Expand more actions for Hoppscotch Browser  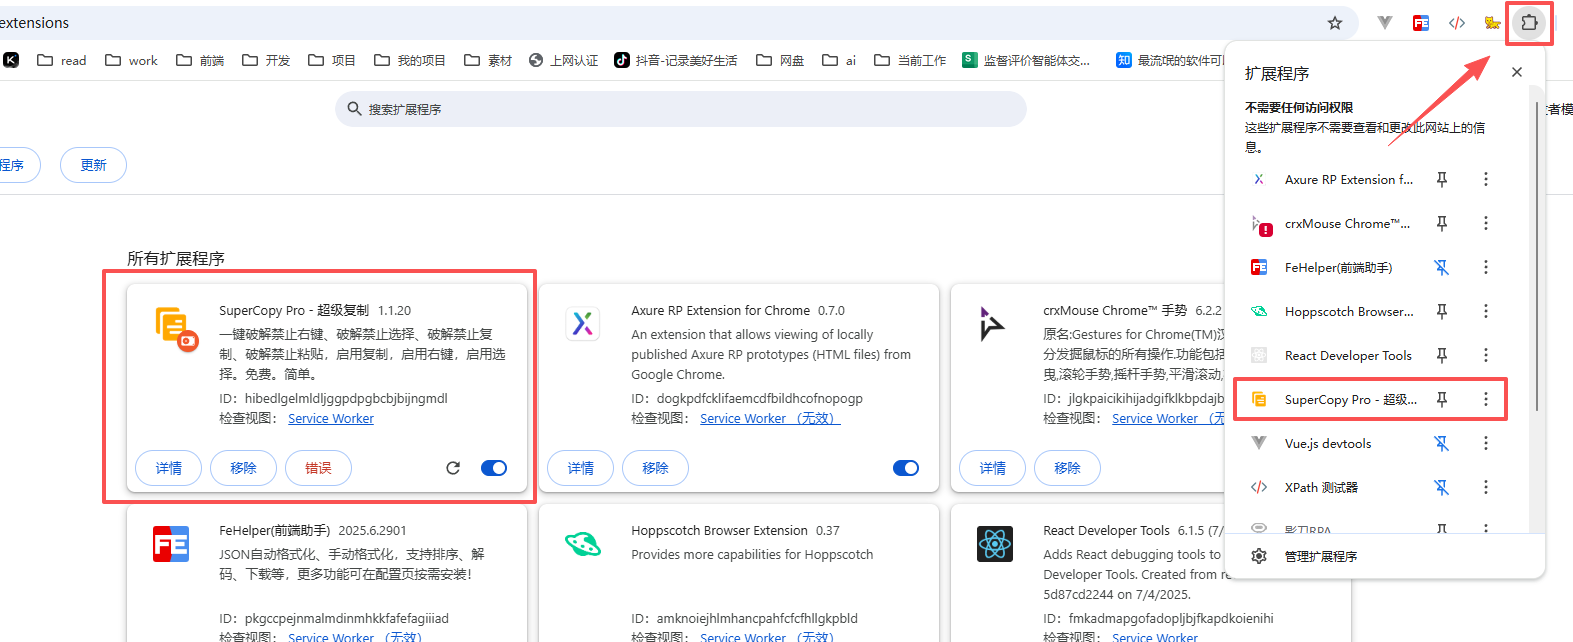[x=1485, y=312]
